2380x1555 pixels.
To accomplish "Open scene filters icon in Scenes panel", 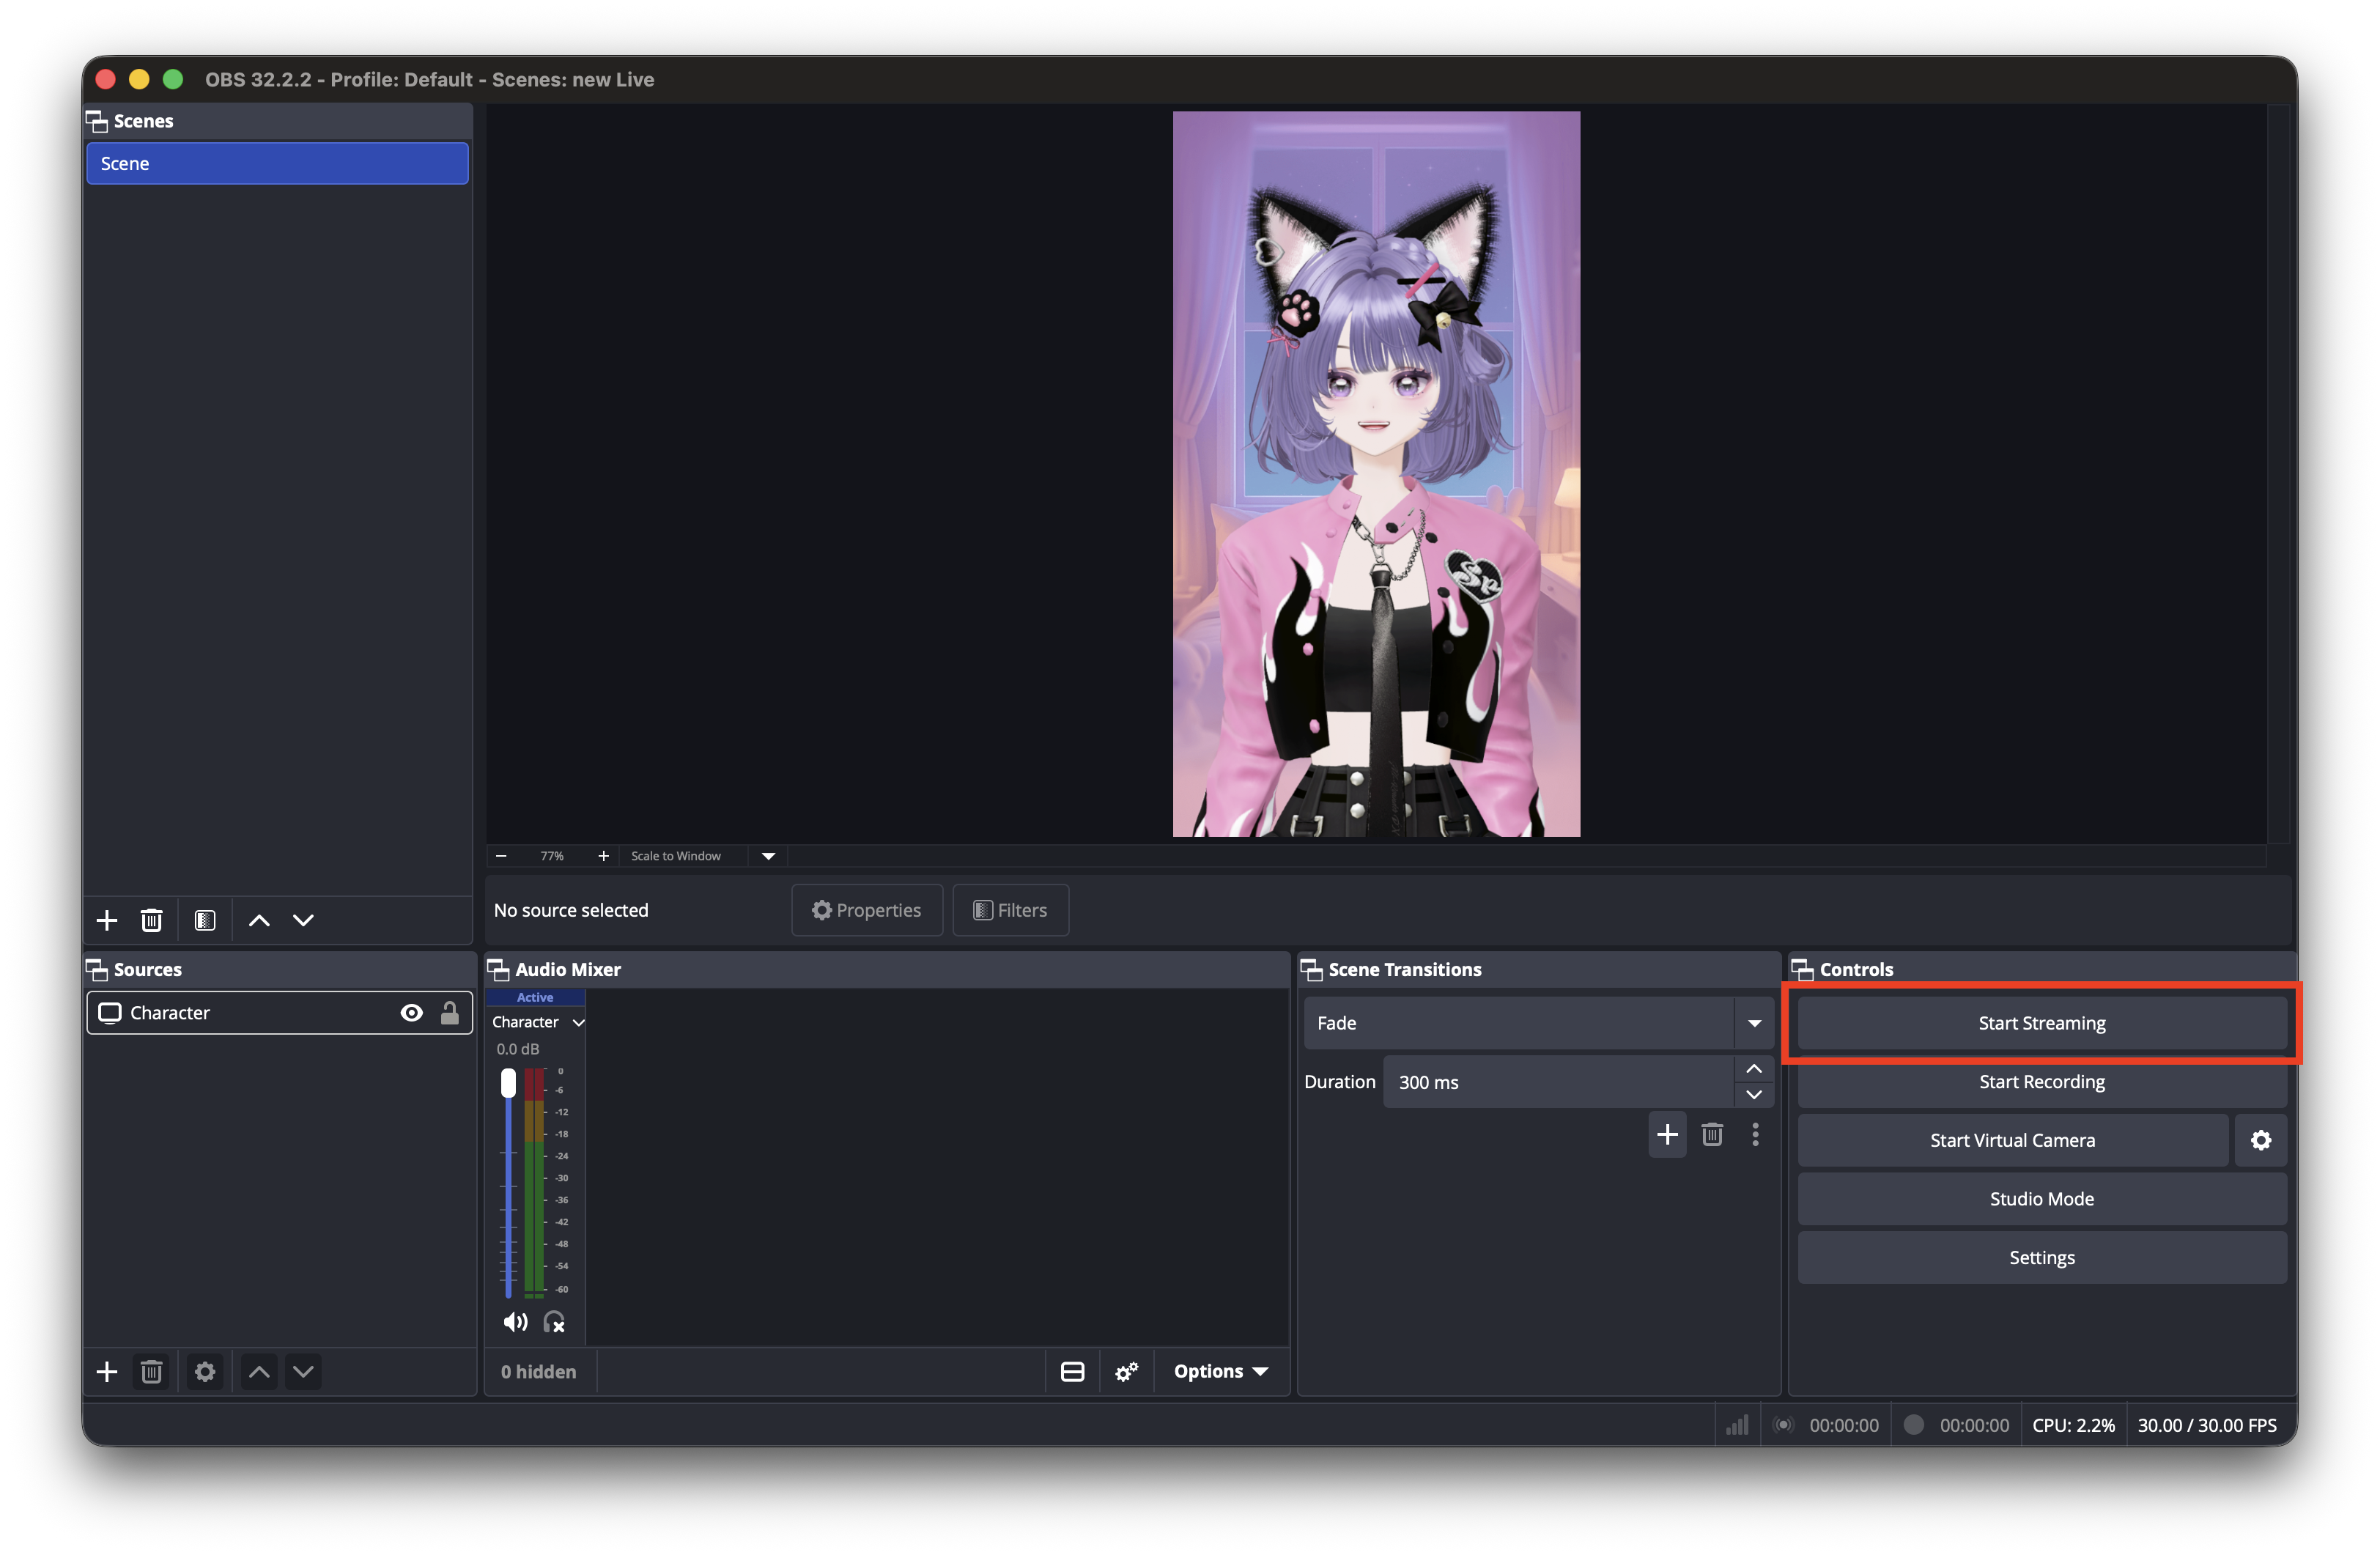I will (205, 920).
